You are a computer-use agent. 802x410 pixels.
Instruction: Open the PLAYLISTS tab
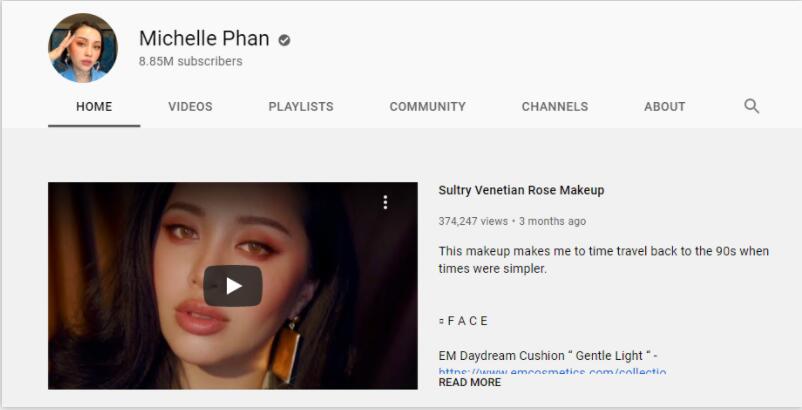click(x=301, y=107)
